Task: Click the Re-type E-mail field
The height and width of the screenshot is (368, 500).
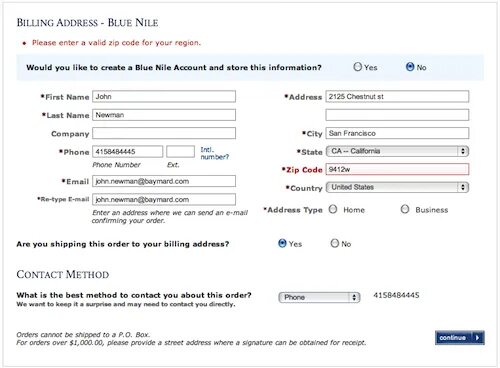Action: click(x=164, y=200)
